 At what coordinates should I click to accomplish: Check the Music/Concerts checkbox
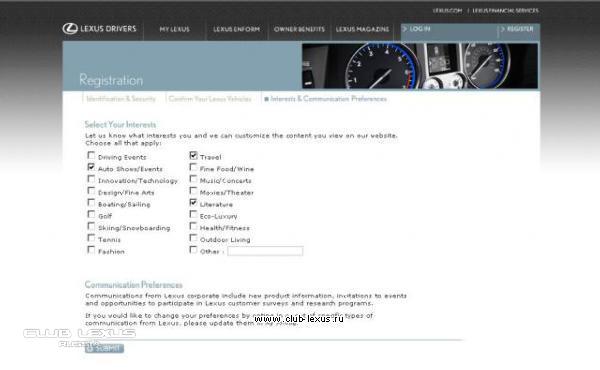click(x=193, y=179)
